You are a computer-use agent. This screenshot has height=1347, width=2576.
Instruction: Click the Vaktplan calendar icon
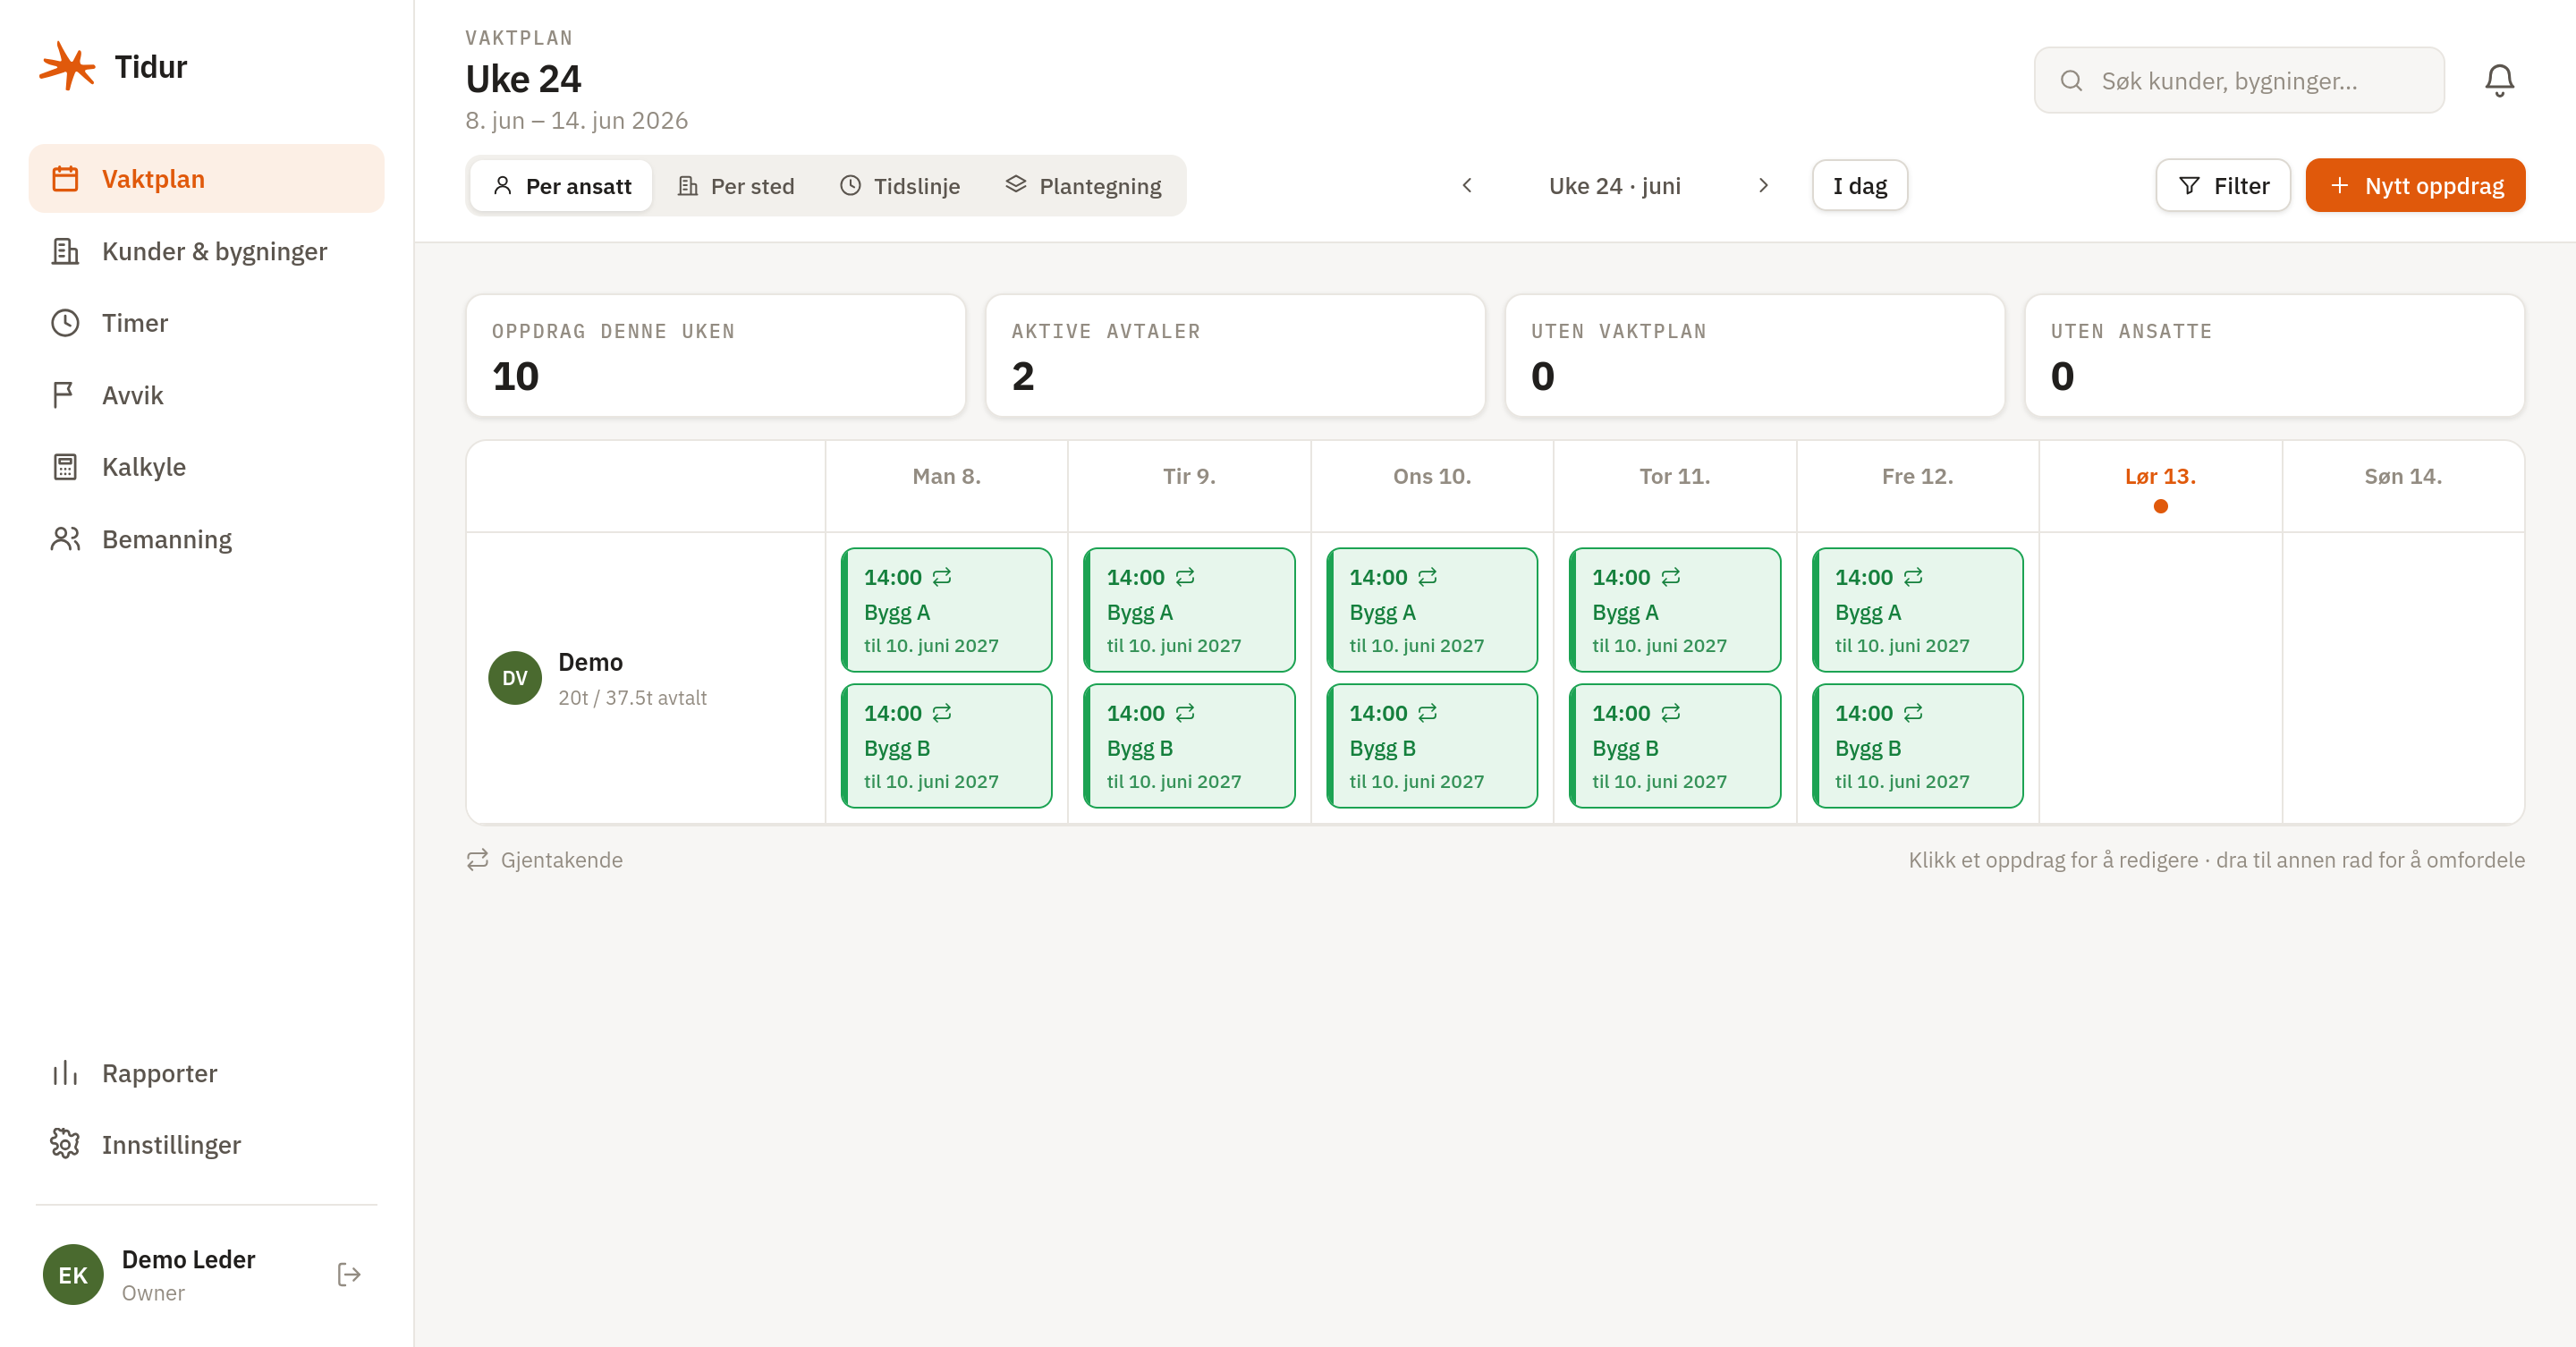coord(65,179)
